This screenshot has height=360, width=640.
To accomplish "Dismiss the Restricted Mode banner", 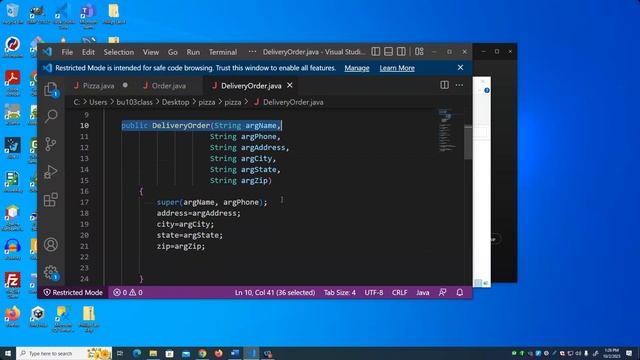I will coord(460,67).
